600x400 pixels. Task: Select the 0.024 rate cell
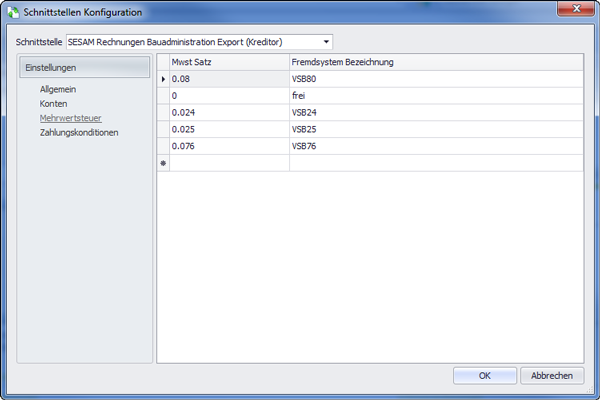(229, 113)
